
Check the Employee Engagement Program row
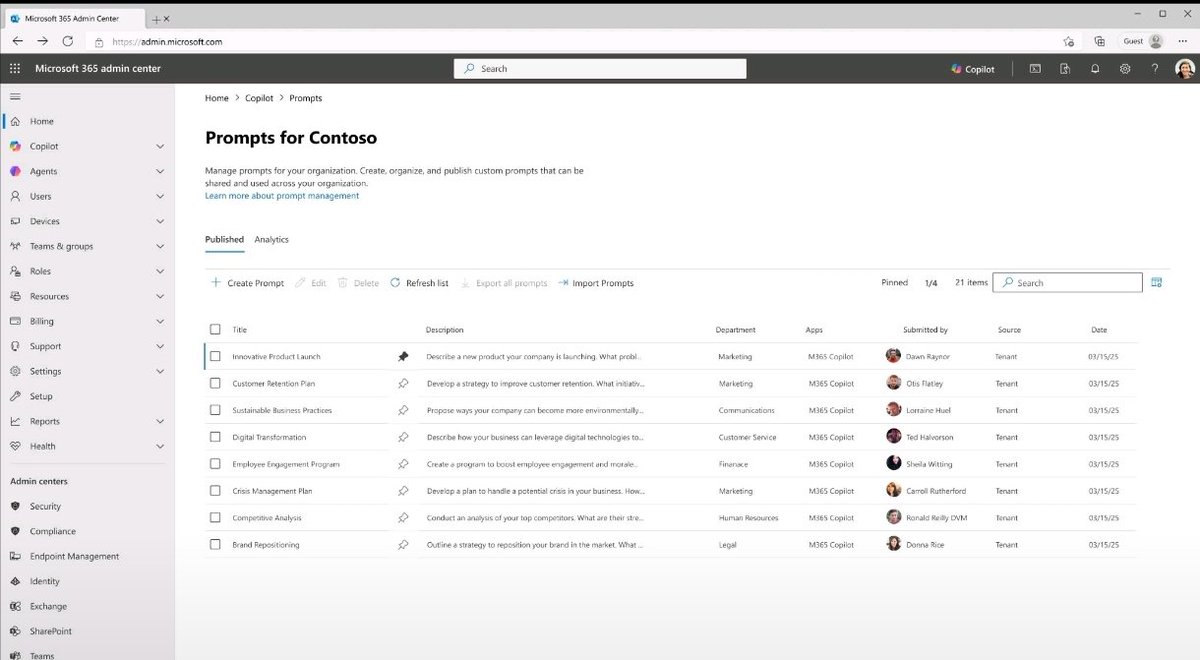215,464
